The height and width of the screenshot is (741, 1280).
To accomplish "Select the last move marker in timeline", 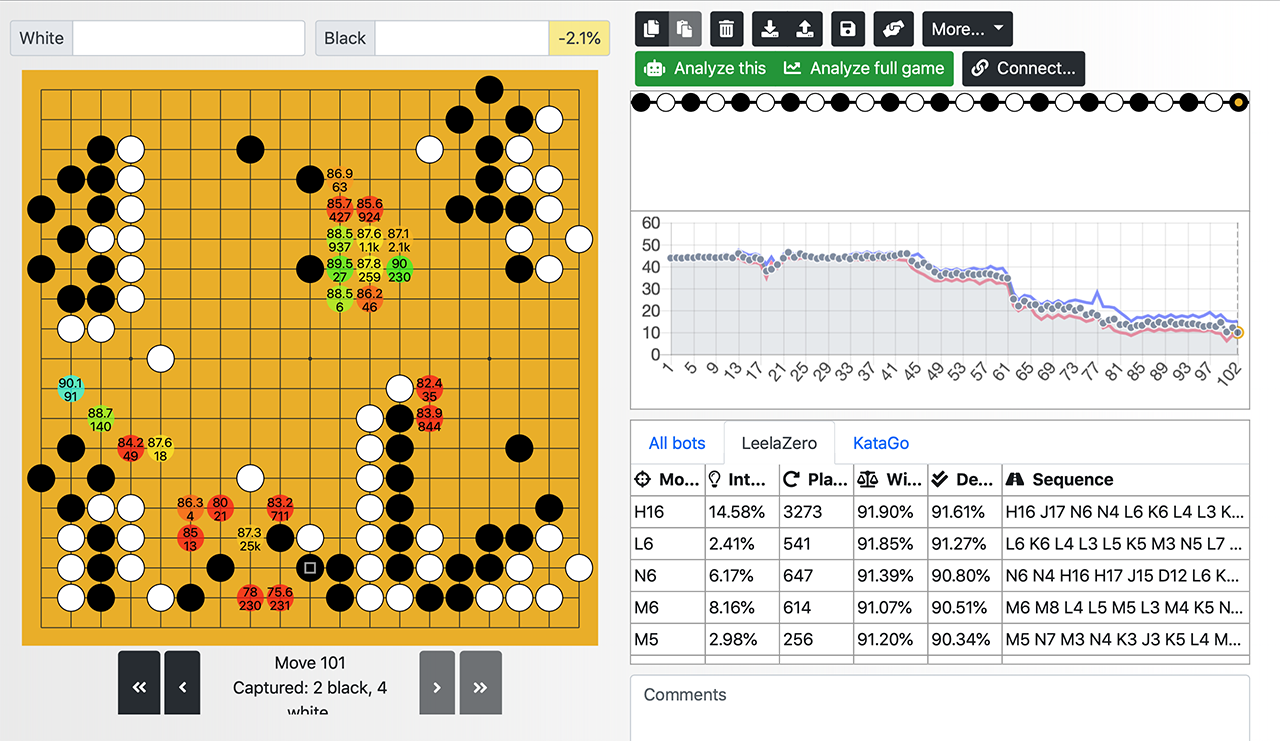I will point(1238,102).
